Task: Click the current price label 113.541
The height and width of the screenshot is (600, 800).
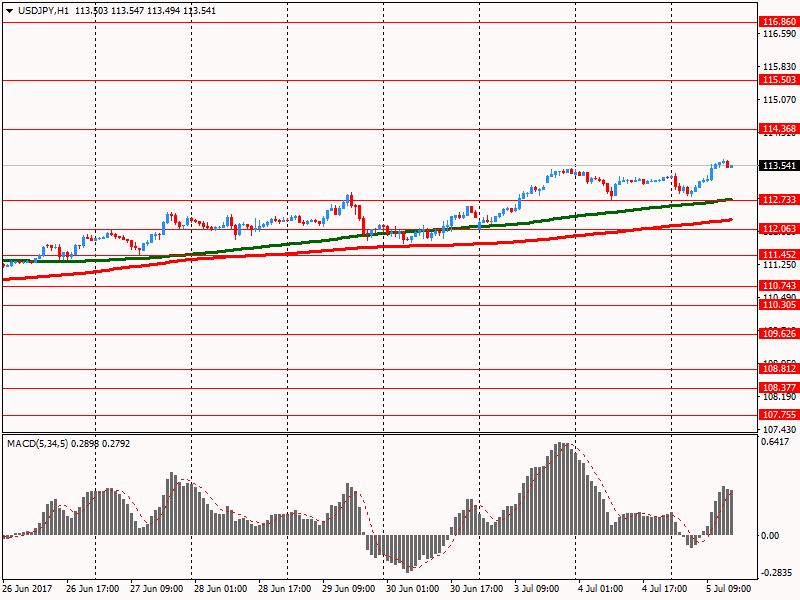Action: [x=779, y=166]
